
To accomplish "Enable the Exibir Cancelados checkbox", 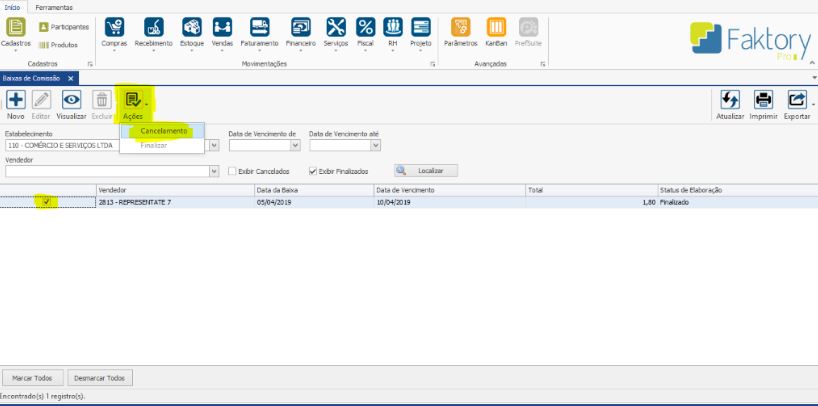I will pos(233,171).
